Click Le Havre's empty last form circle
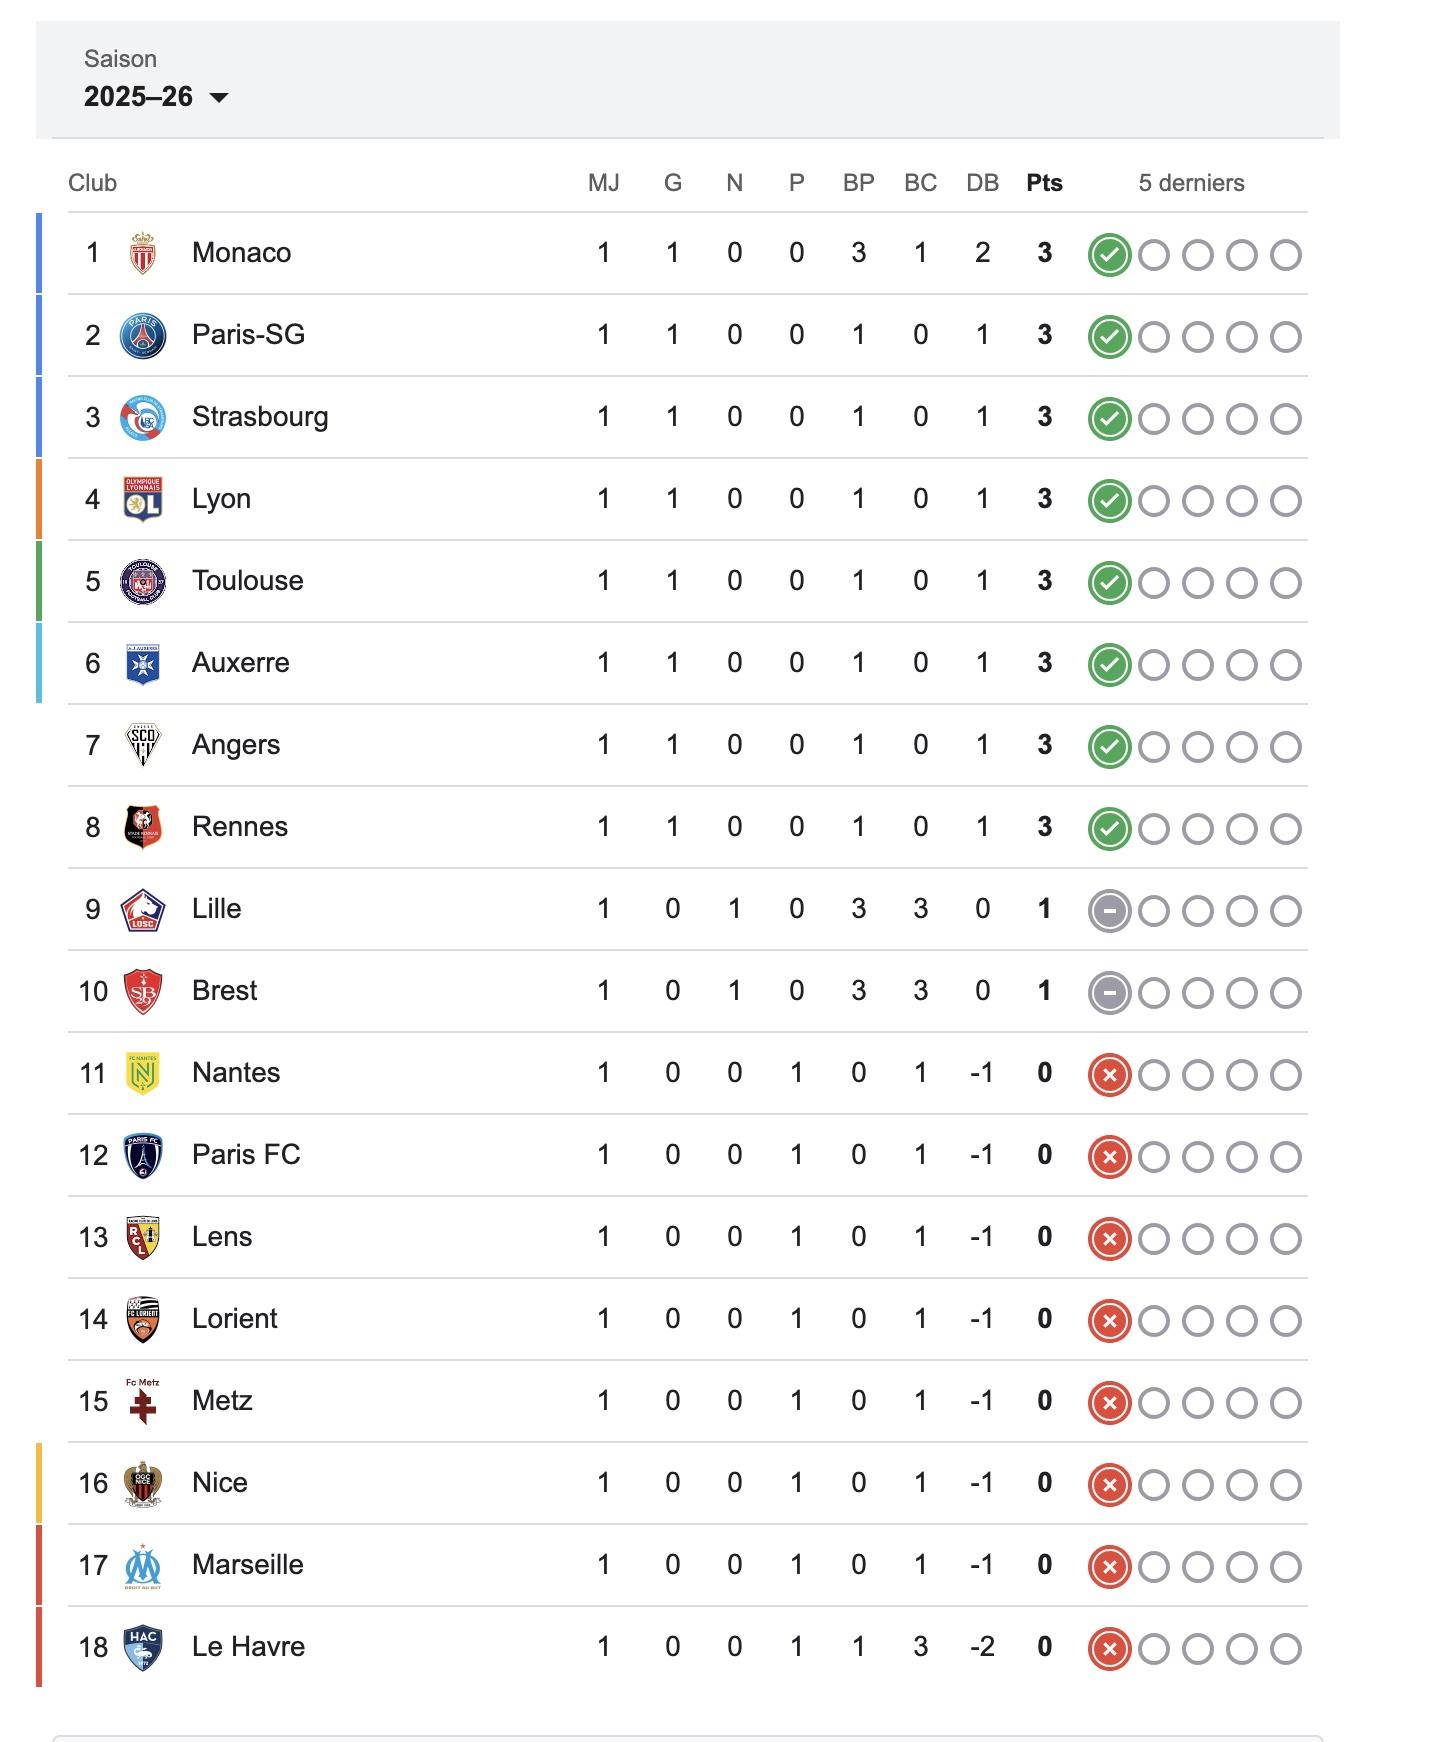Viewport: 1444px width, 1742px height. pos(1285,1649)
